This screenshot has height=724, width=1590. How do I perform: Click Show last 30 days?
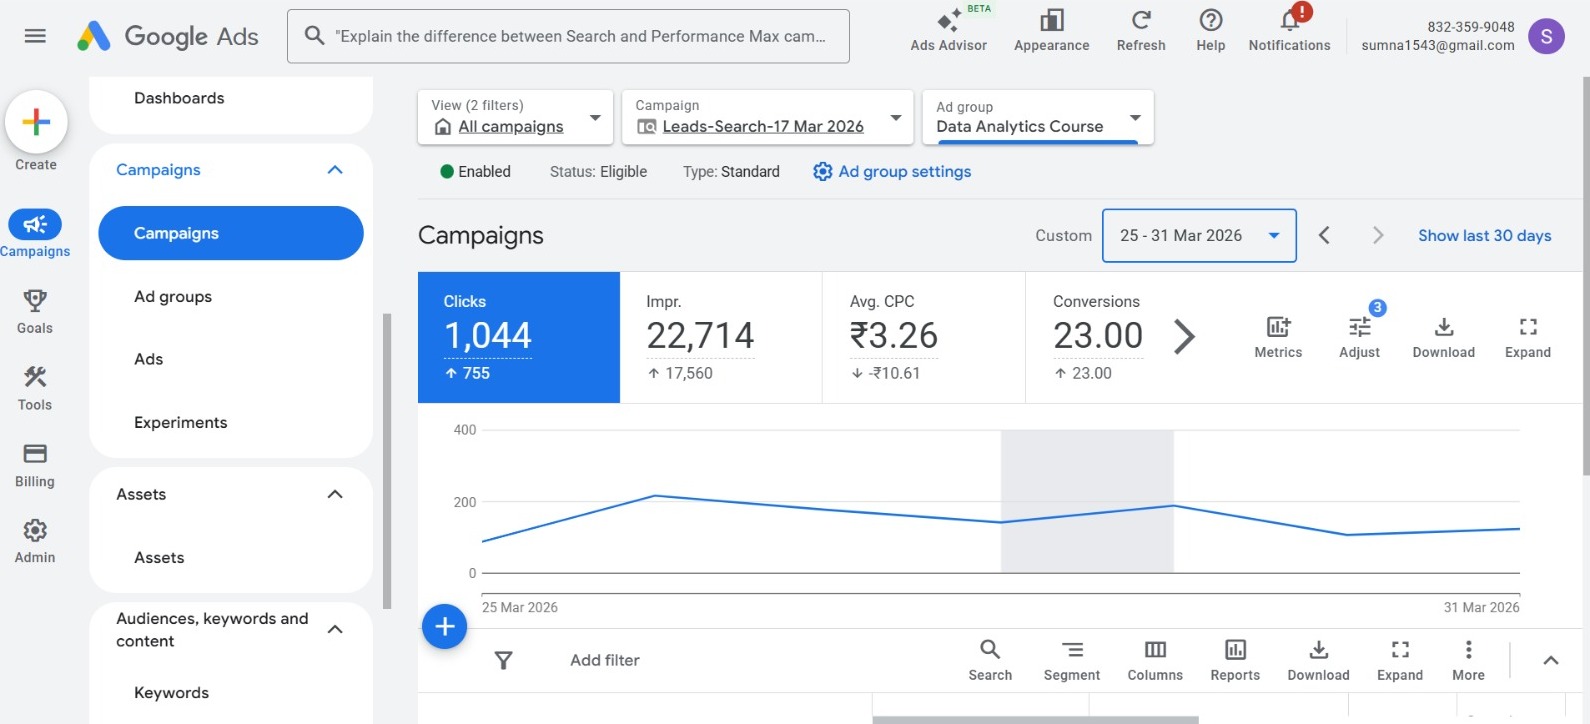pos(1484,236)
